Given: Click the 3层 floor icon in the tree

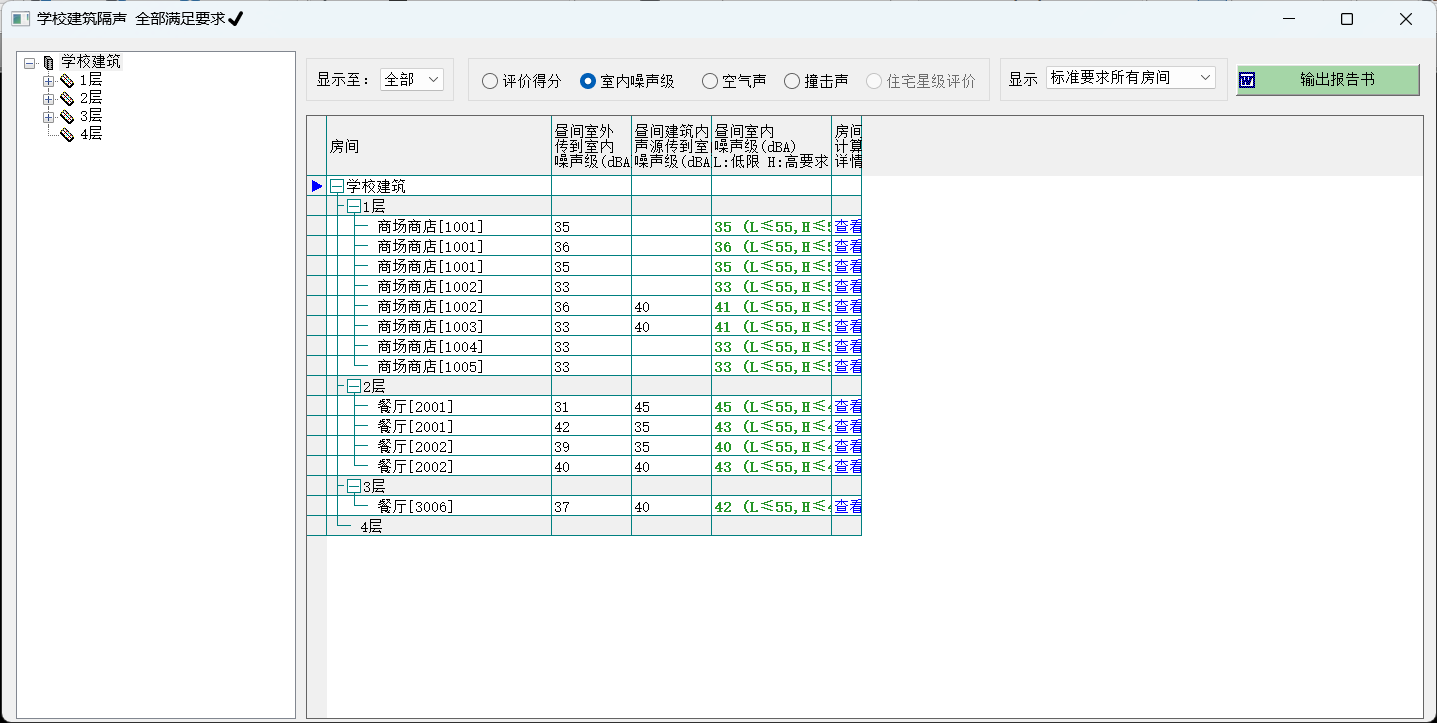Looking at the screenshot, I should click(x=67, y=116).
